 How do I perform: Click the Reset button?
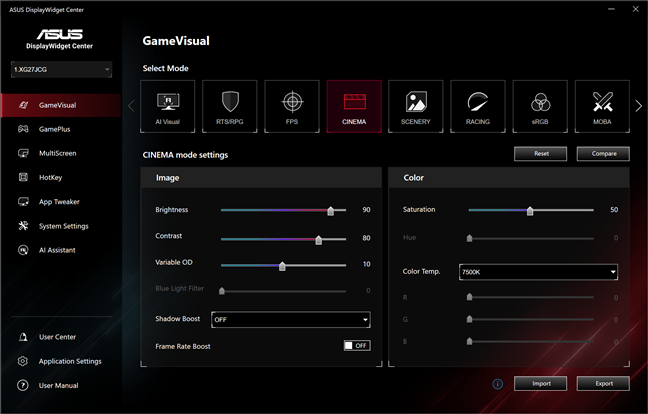point(541,154)
